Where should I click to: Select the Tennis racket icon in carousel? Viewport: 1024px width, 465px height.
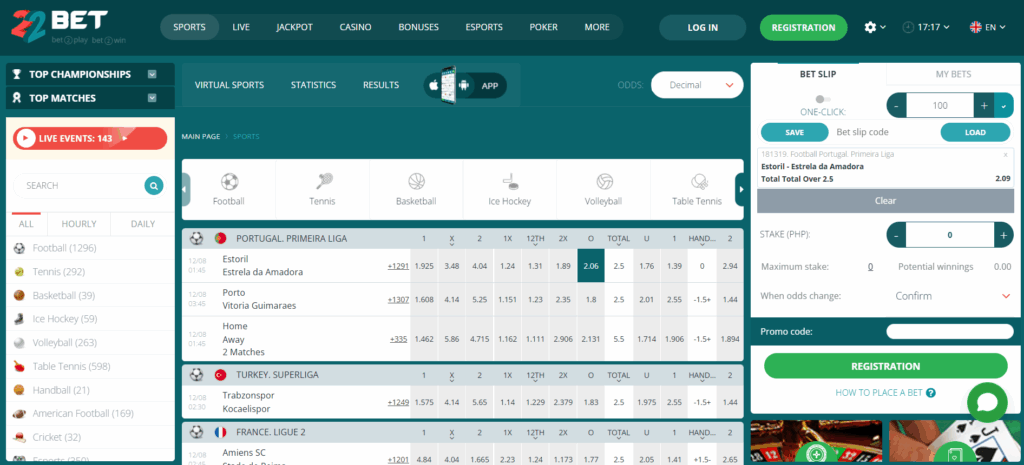click(x=323, y=181)
